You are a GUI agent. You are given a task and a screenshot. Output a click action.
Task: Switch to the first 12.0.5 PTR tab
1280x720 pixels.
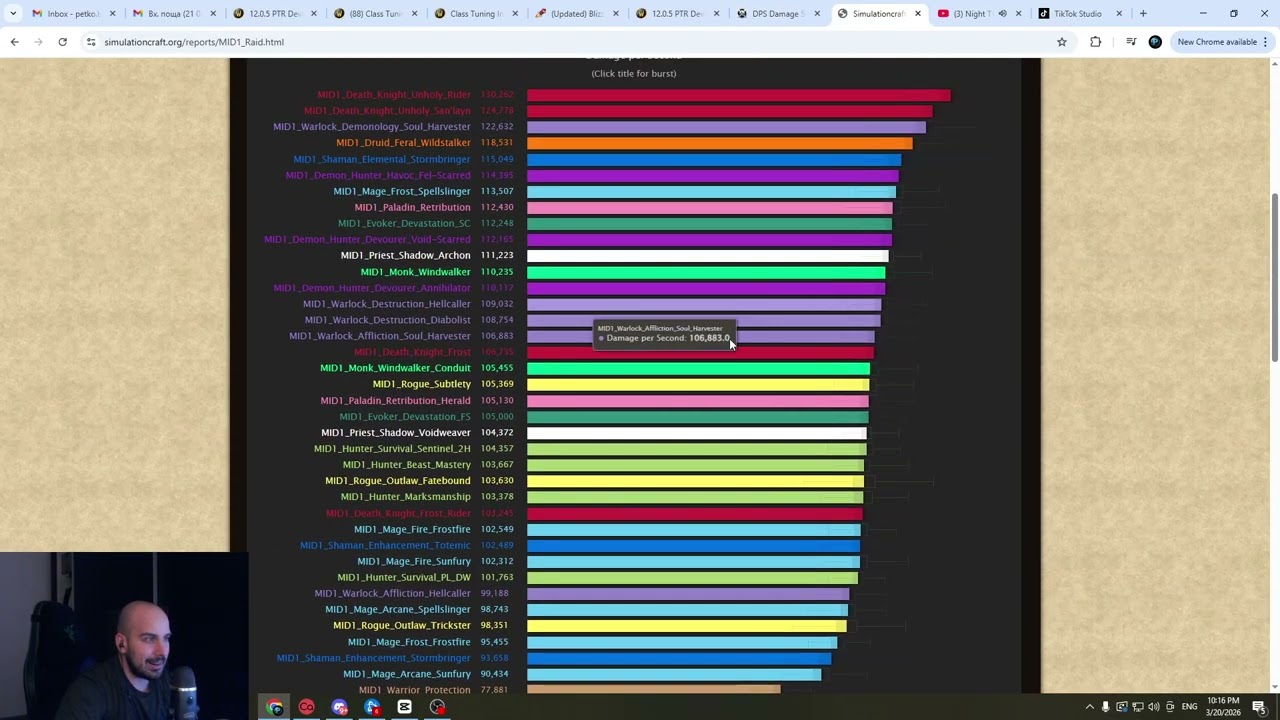(273, 14)
